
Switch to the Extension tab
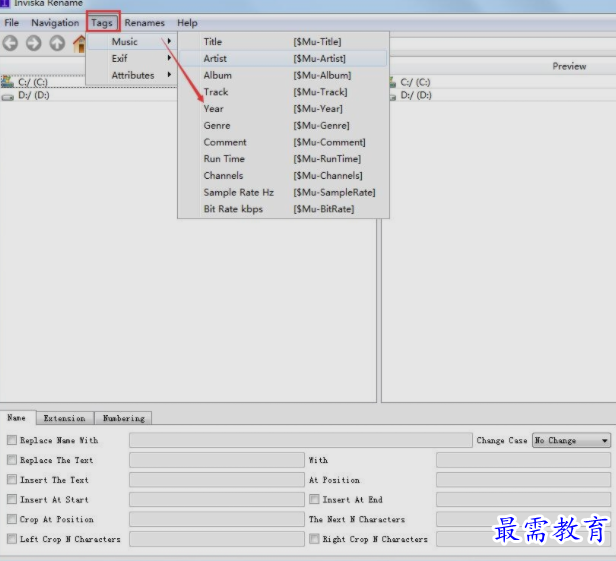tap(65, 418)
